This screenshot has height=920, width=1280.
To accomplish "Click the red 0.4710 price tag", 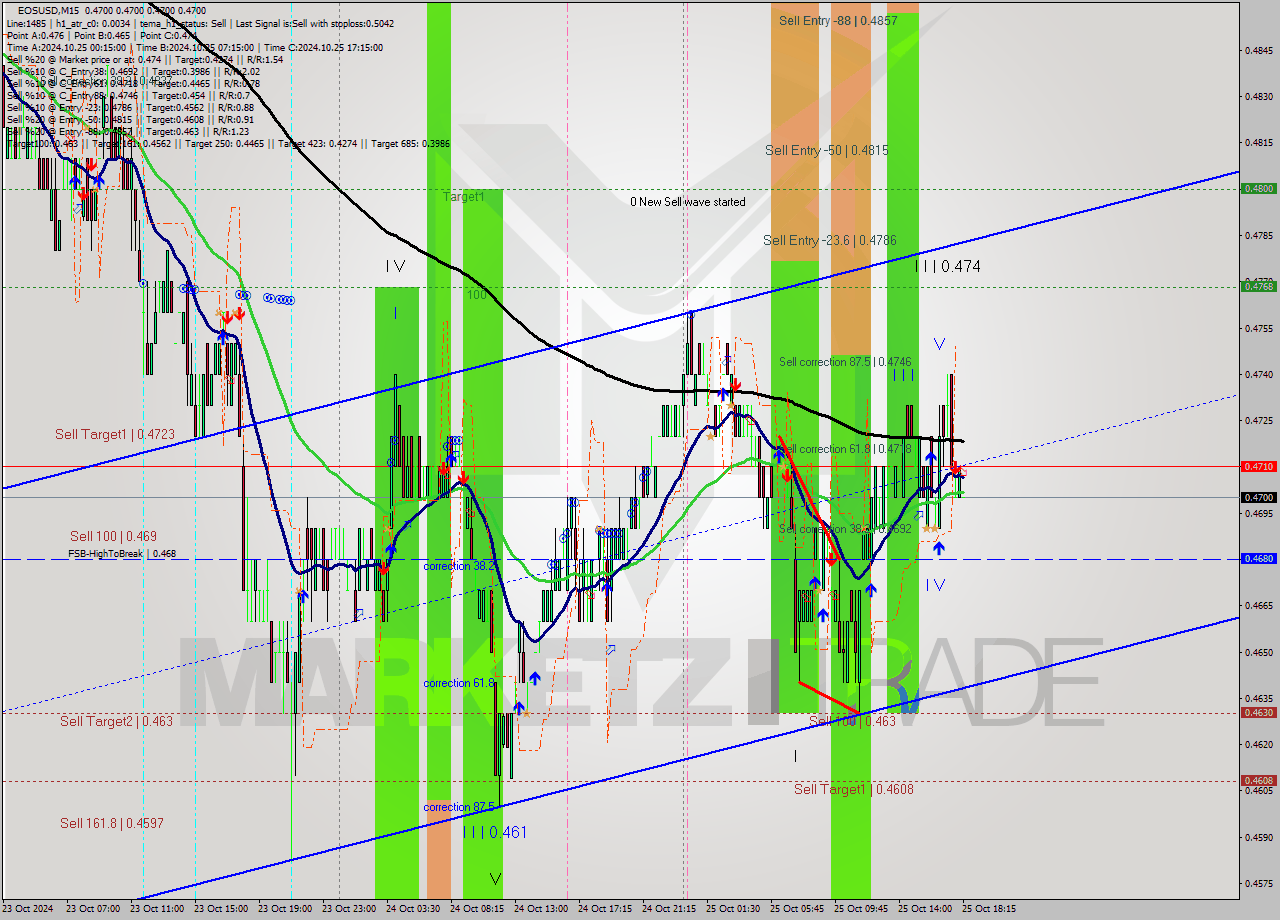I will [1257, 466].
